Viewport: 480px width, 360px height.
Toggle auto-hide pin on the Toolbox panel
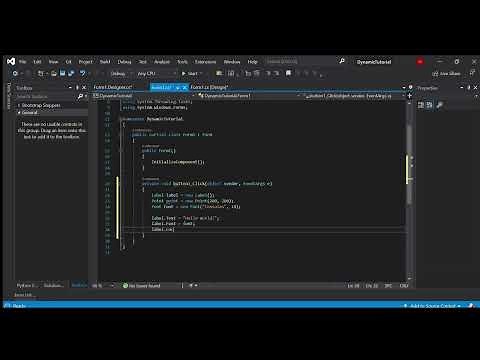tap(77, 87)
